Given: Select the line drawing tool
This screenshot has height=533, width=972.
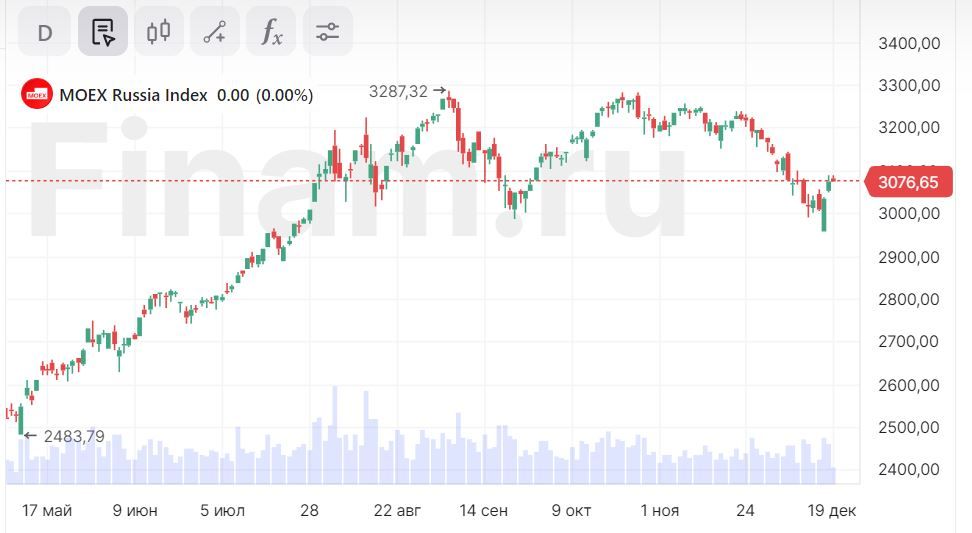Looking at the screenshot, I should [214, 32].
